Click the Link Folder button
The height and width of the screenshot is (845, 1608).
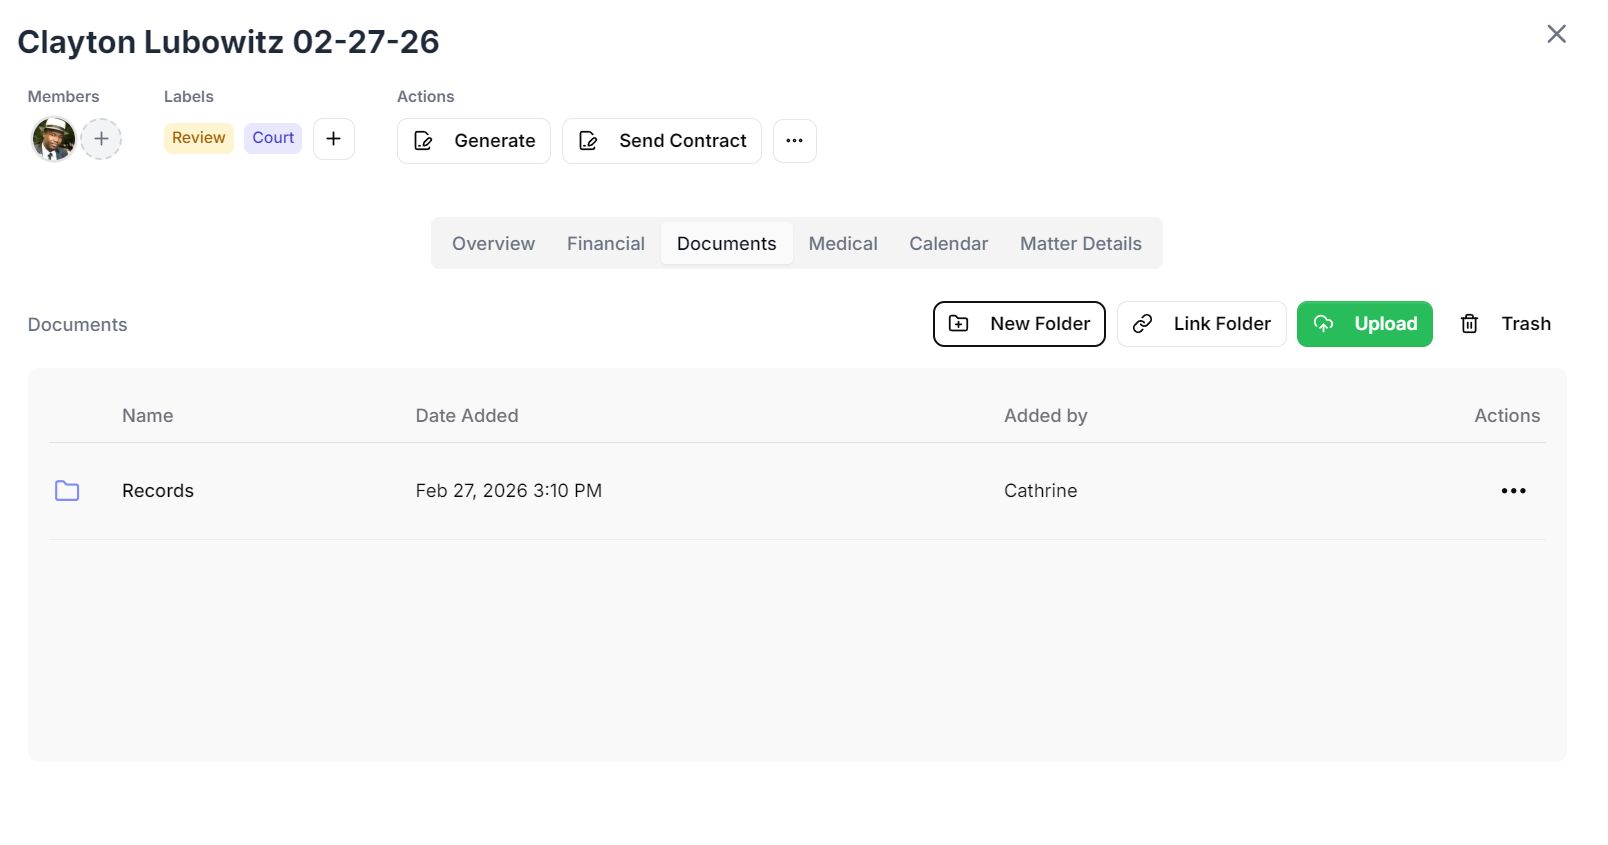(1201, 324)
